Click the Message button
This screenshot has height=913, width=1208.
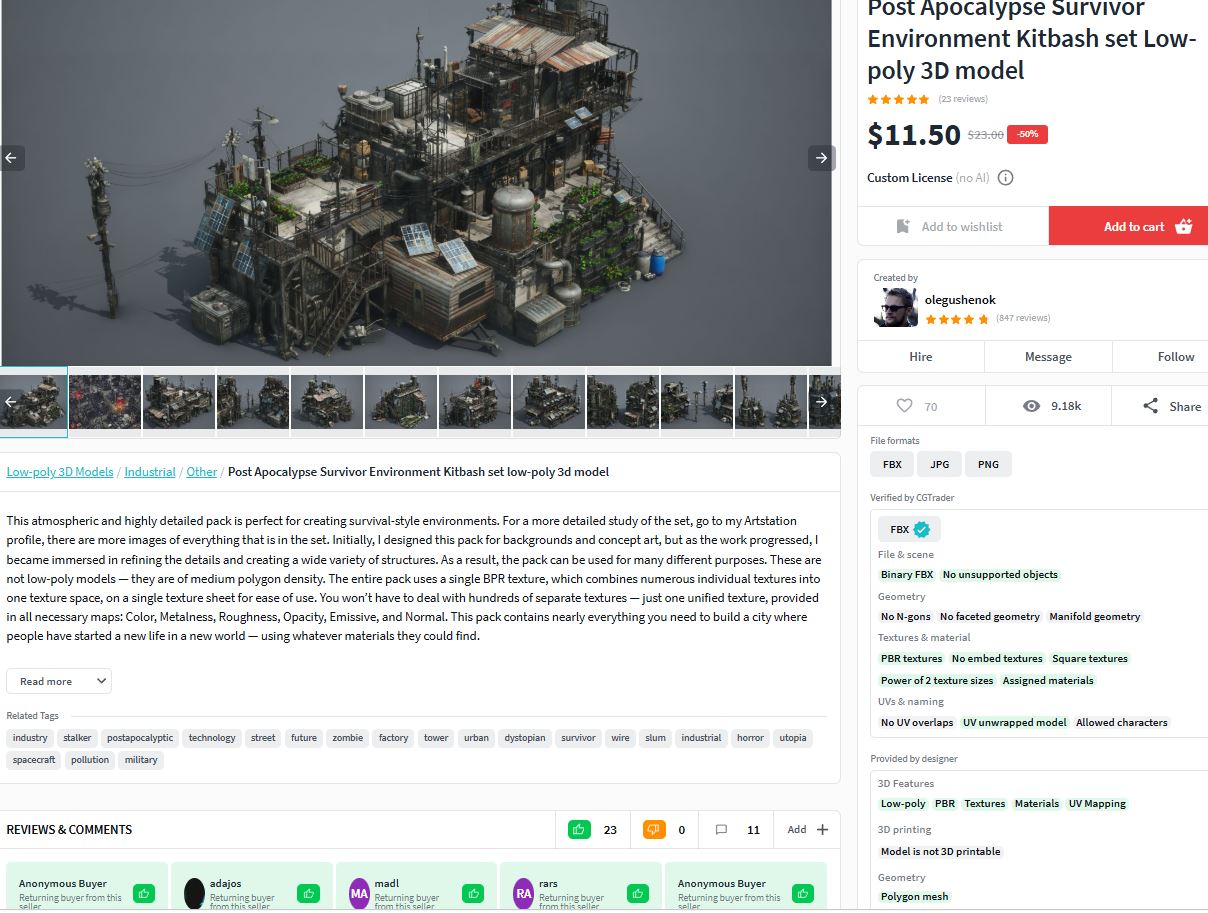(x=1048, y=356)
